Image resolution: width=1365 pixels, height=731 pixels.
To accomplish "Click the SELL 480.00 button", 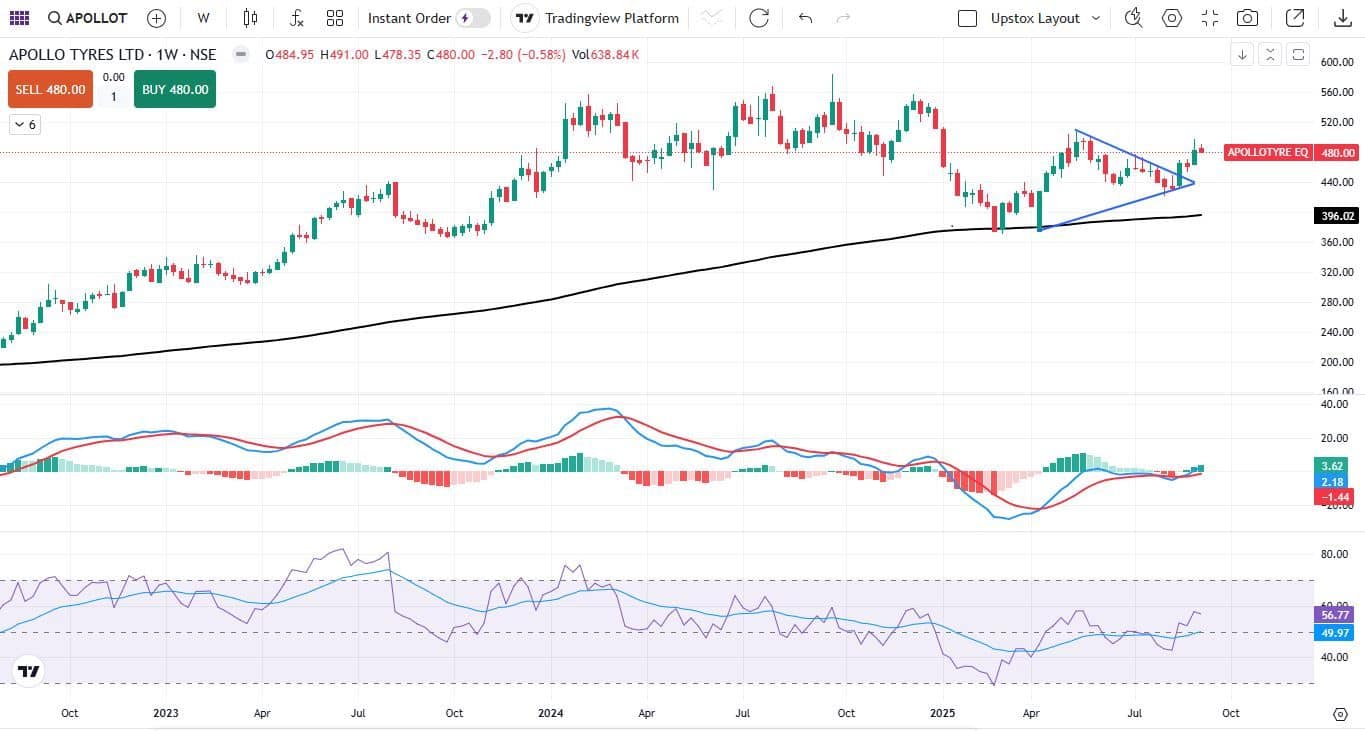I will point(50,89).
